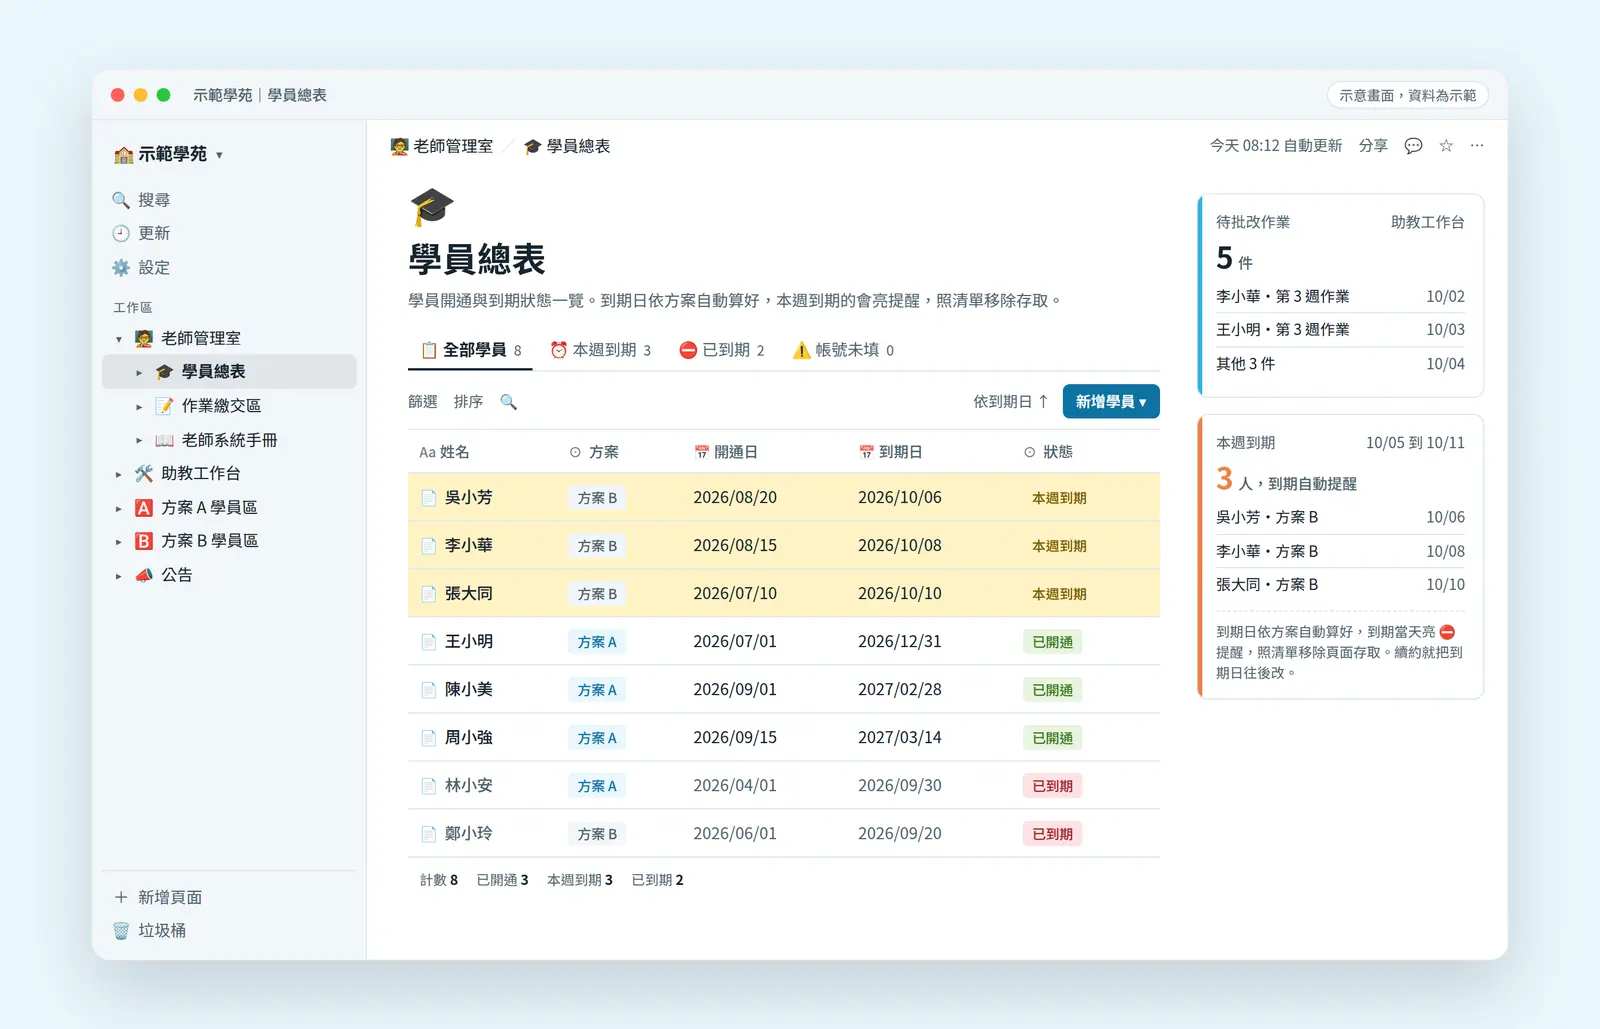The image size is (1600, 1029).
Task: Toggle the 依到期日 sort order
Action: (x=1011, y=402)
